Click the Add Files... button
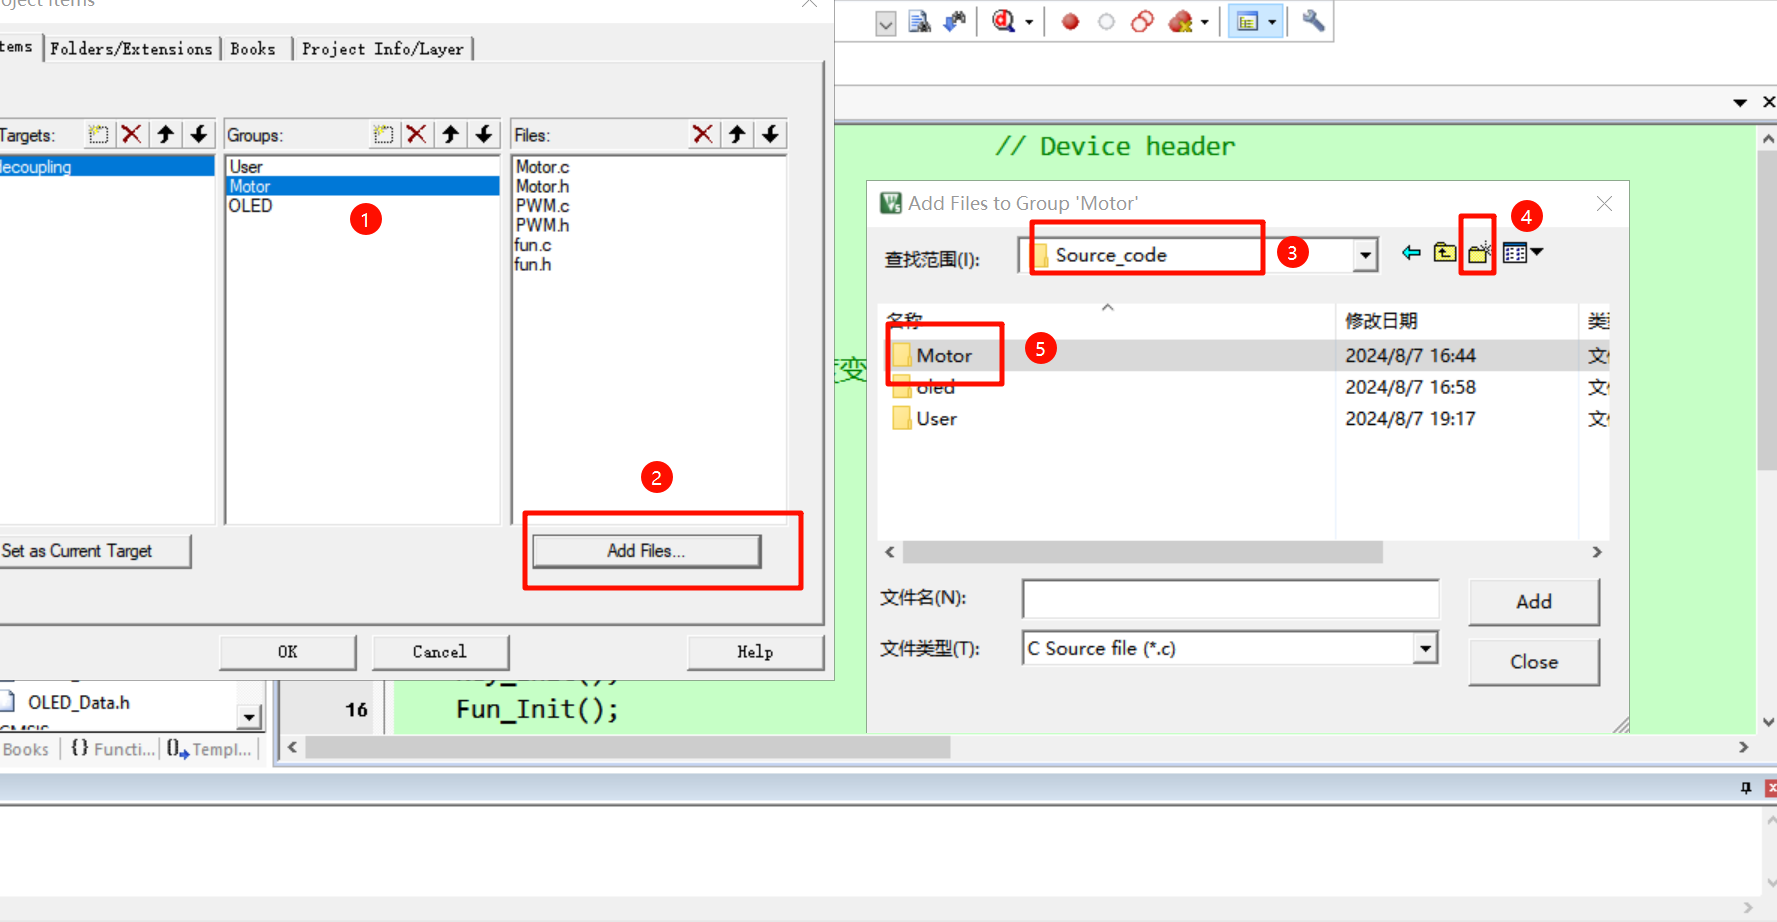This screenshot has height=922, width=1777. [646, 551]
